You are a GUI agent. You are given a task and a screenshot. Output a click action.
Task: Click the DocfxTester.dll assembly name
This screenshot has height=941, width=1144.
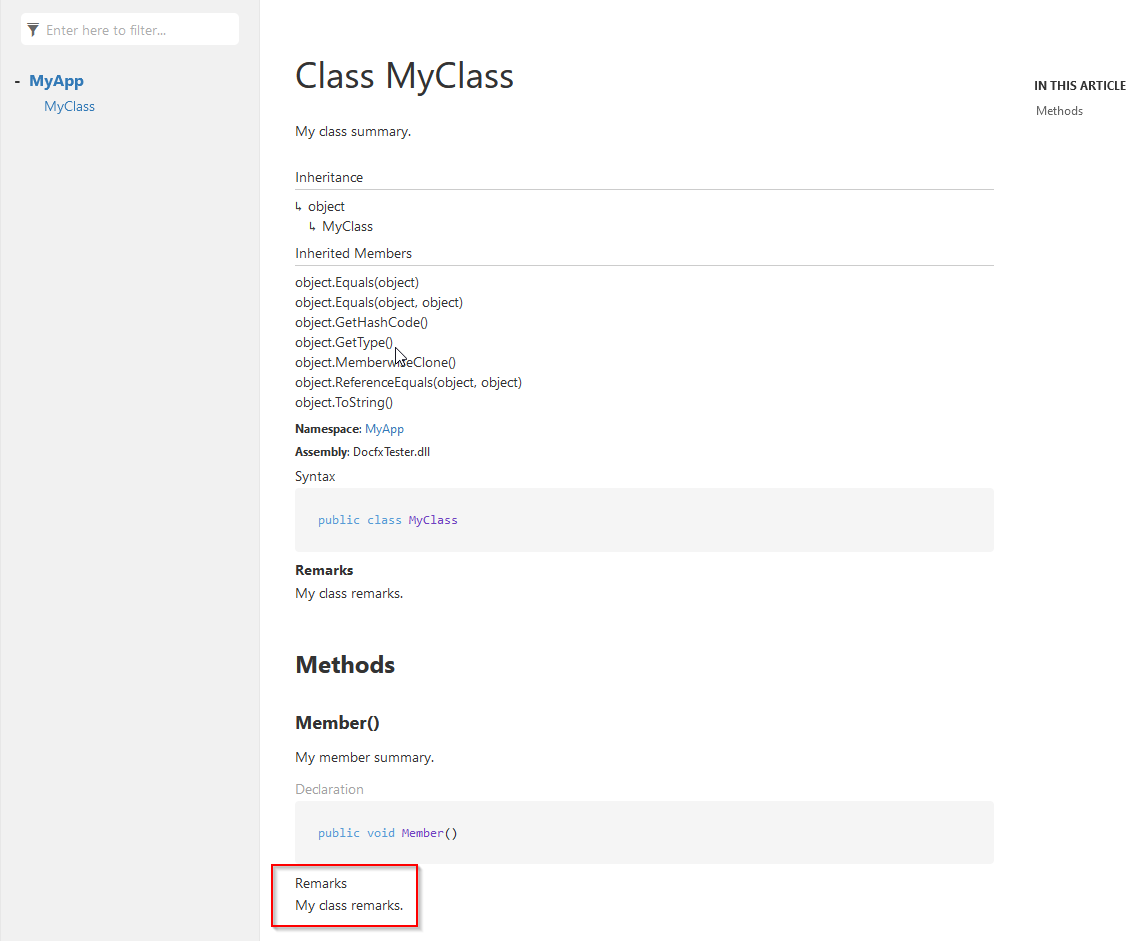tap(391, 452)
